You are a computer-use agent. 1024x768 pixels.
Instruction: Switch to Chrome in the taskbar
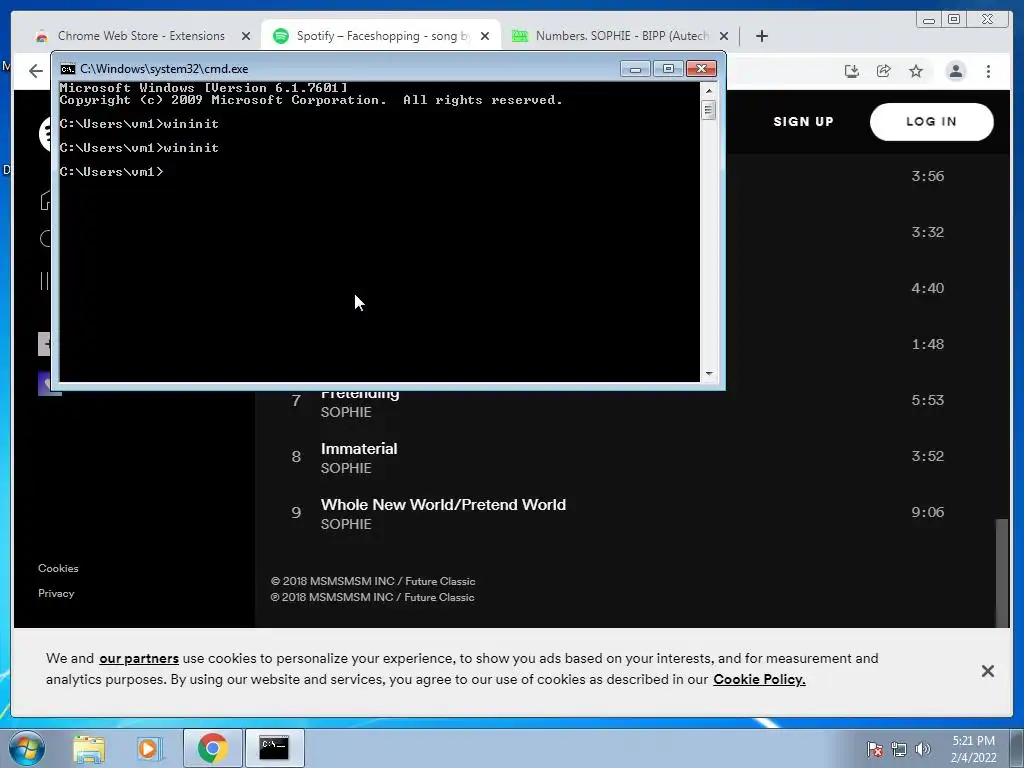(212, 748)
